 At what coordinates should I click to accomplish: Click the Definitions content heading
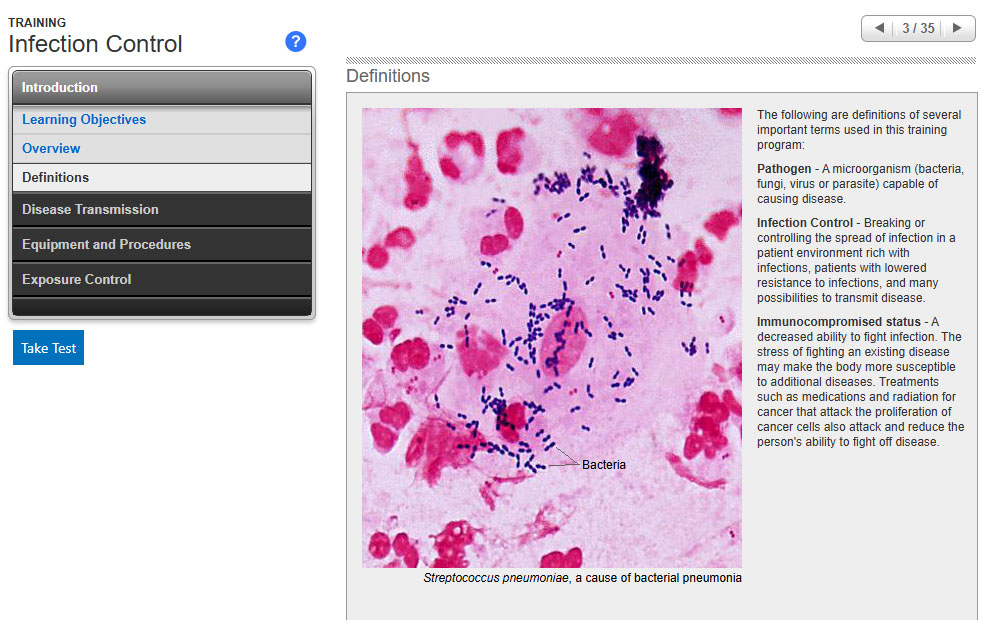(x=388, y=76)
